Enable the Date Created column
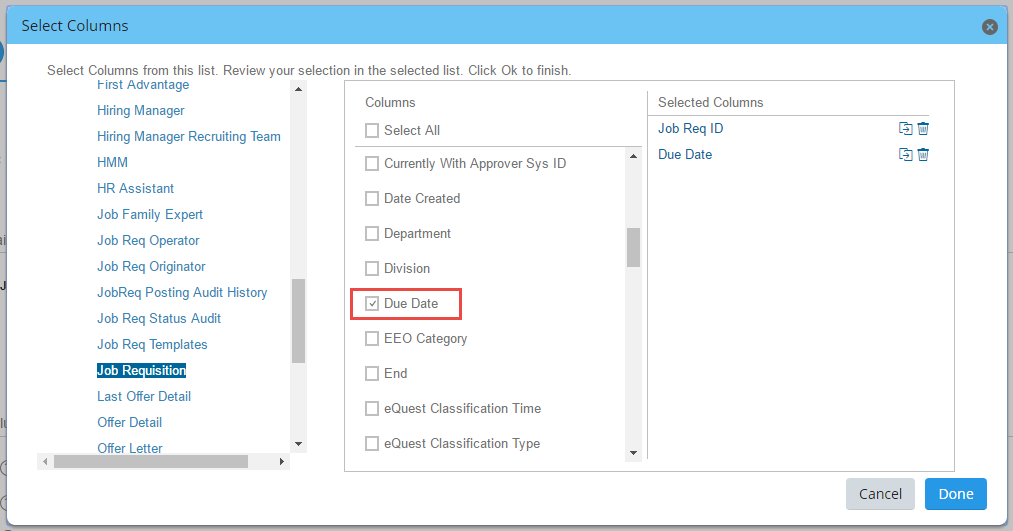Image resolution: width=1013 pixels, height=531 pixels. 372,198
